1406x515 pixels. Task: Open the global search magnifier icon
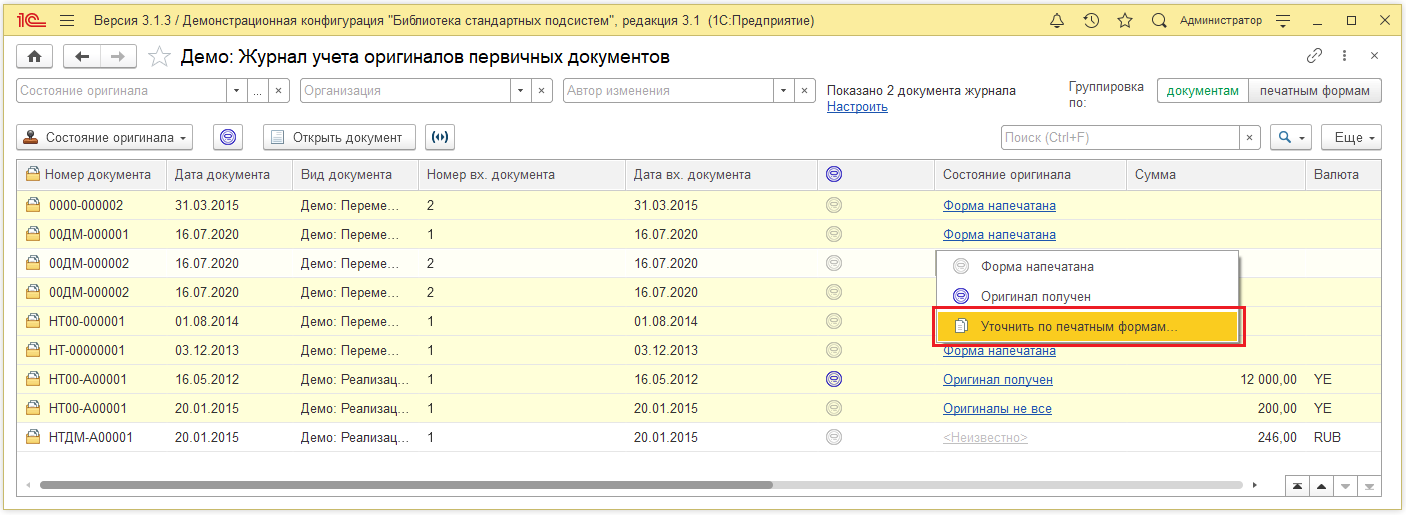[1159, 20]
